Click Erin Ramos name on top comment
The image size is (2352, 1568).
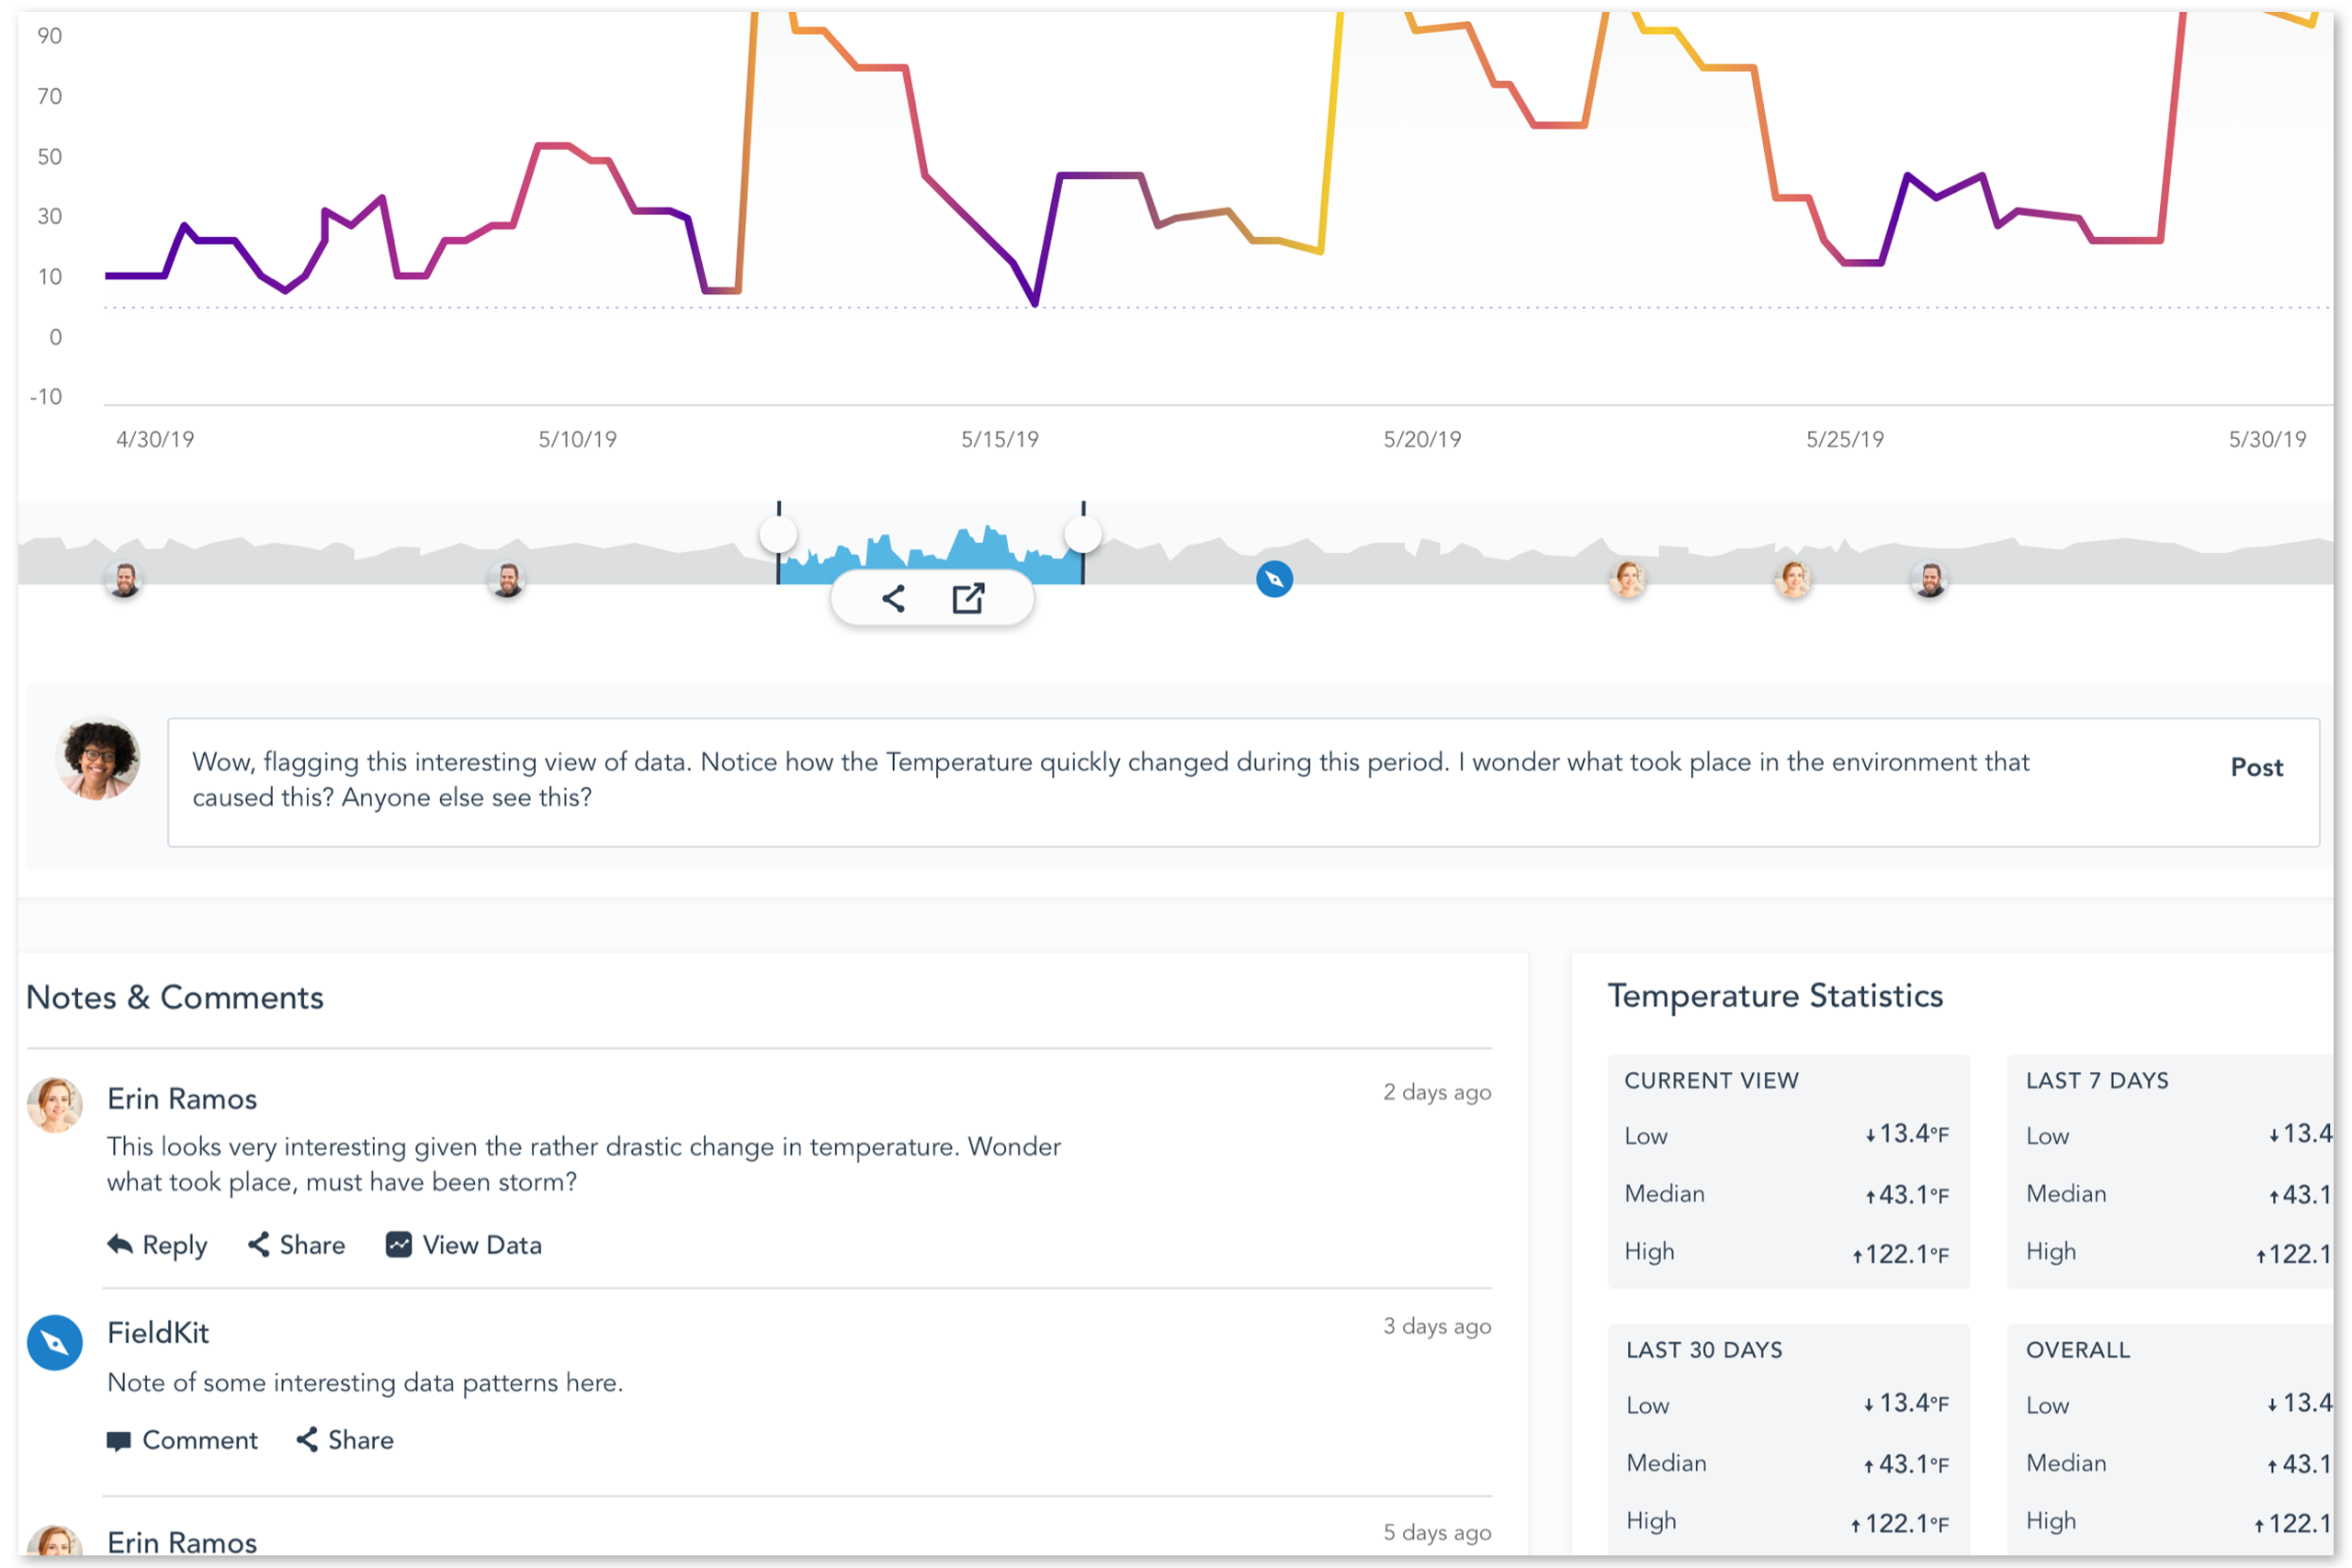point(182,1099)
